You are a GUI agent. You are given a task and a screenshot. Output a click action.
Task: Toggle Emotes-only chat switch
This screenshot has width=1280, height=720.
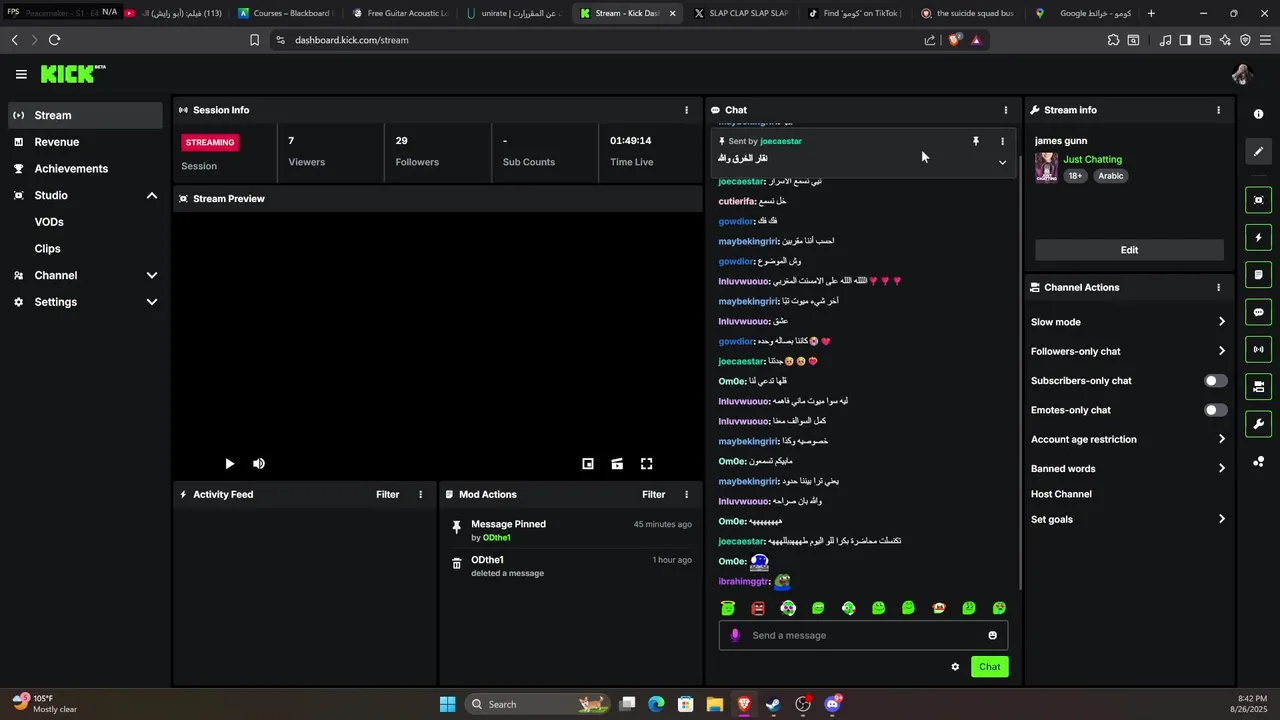pos(1216,410)
